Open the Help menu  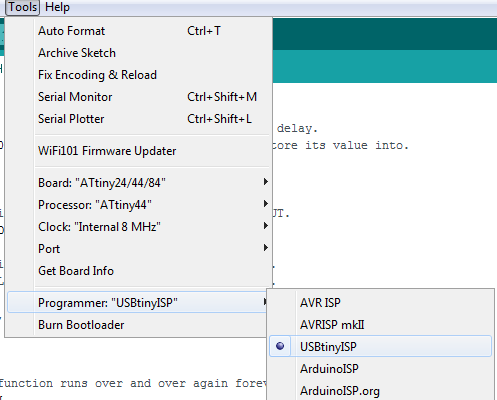click(x=57, y=7)
